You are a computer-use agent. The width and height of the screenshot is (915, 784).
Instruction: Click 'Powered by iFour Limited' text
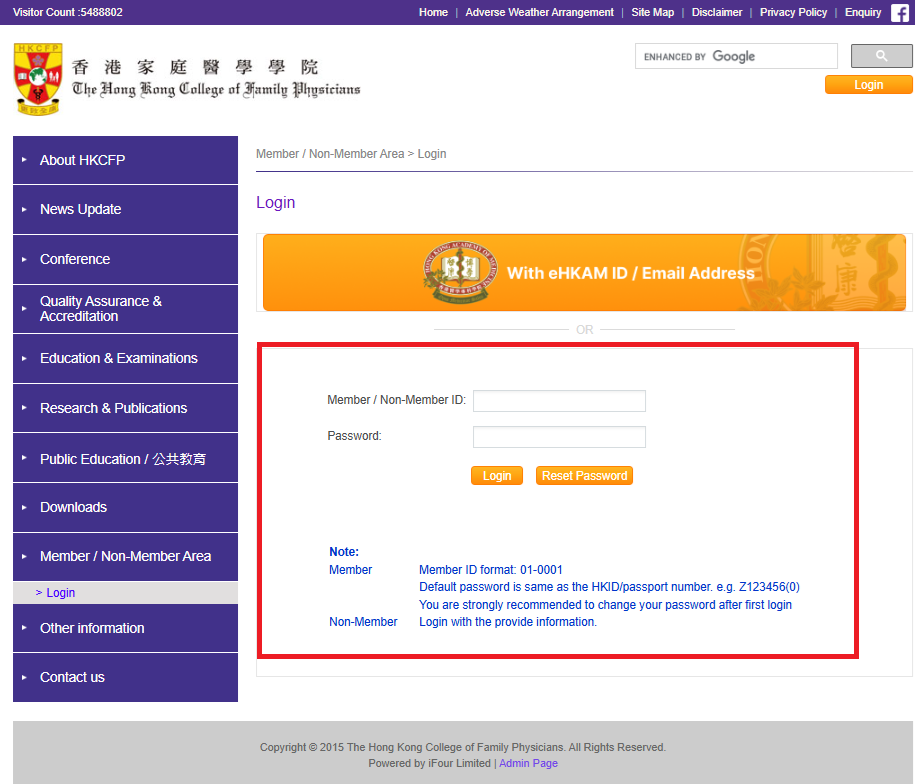pos(429,763)
